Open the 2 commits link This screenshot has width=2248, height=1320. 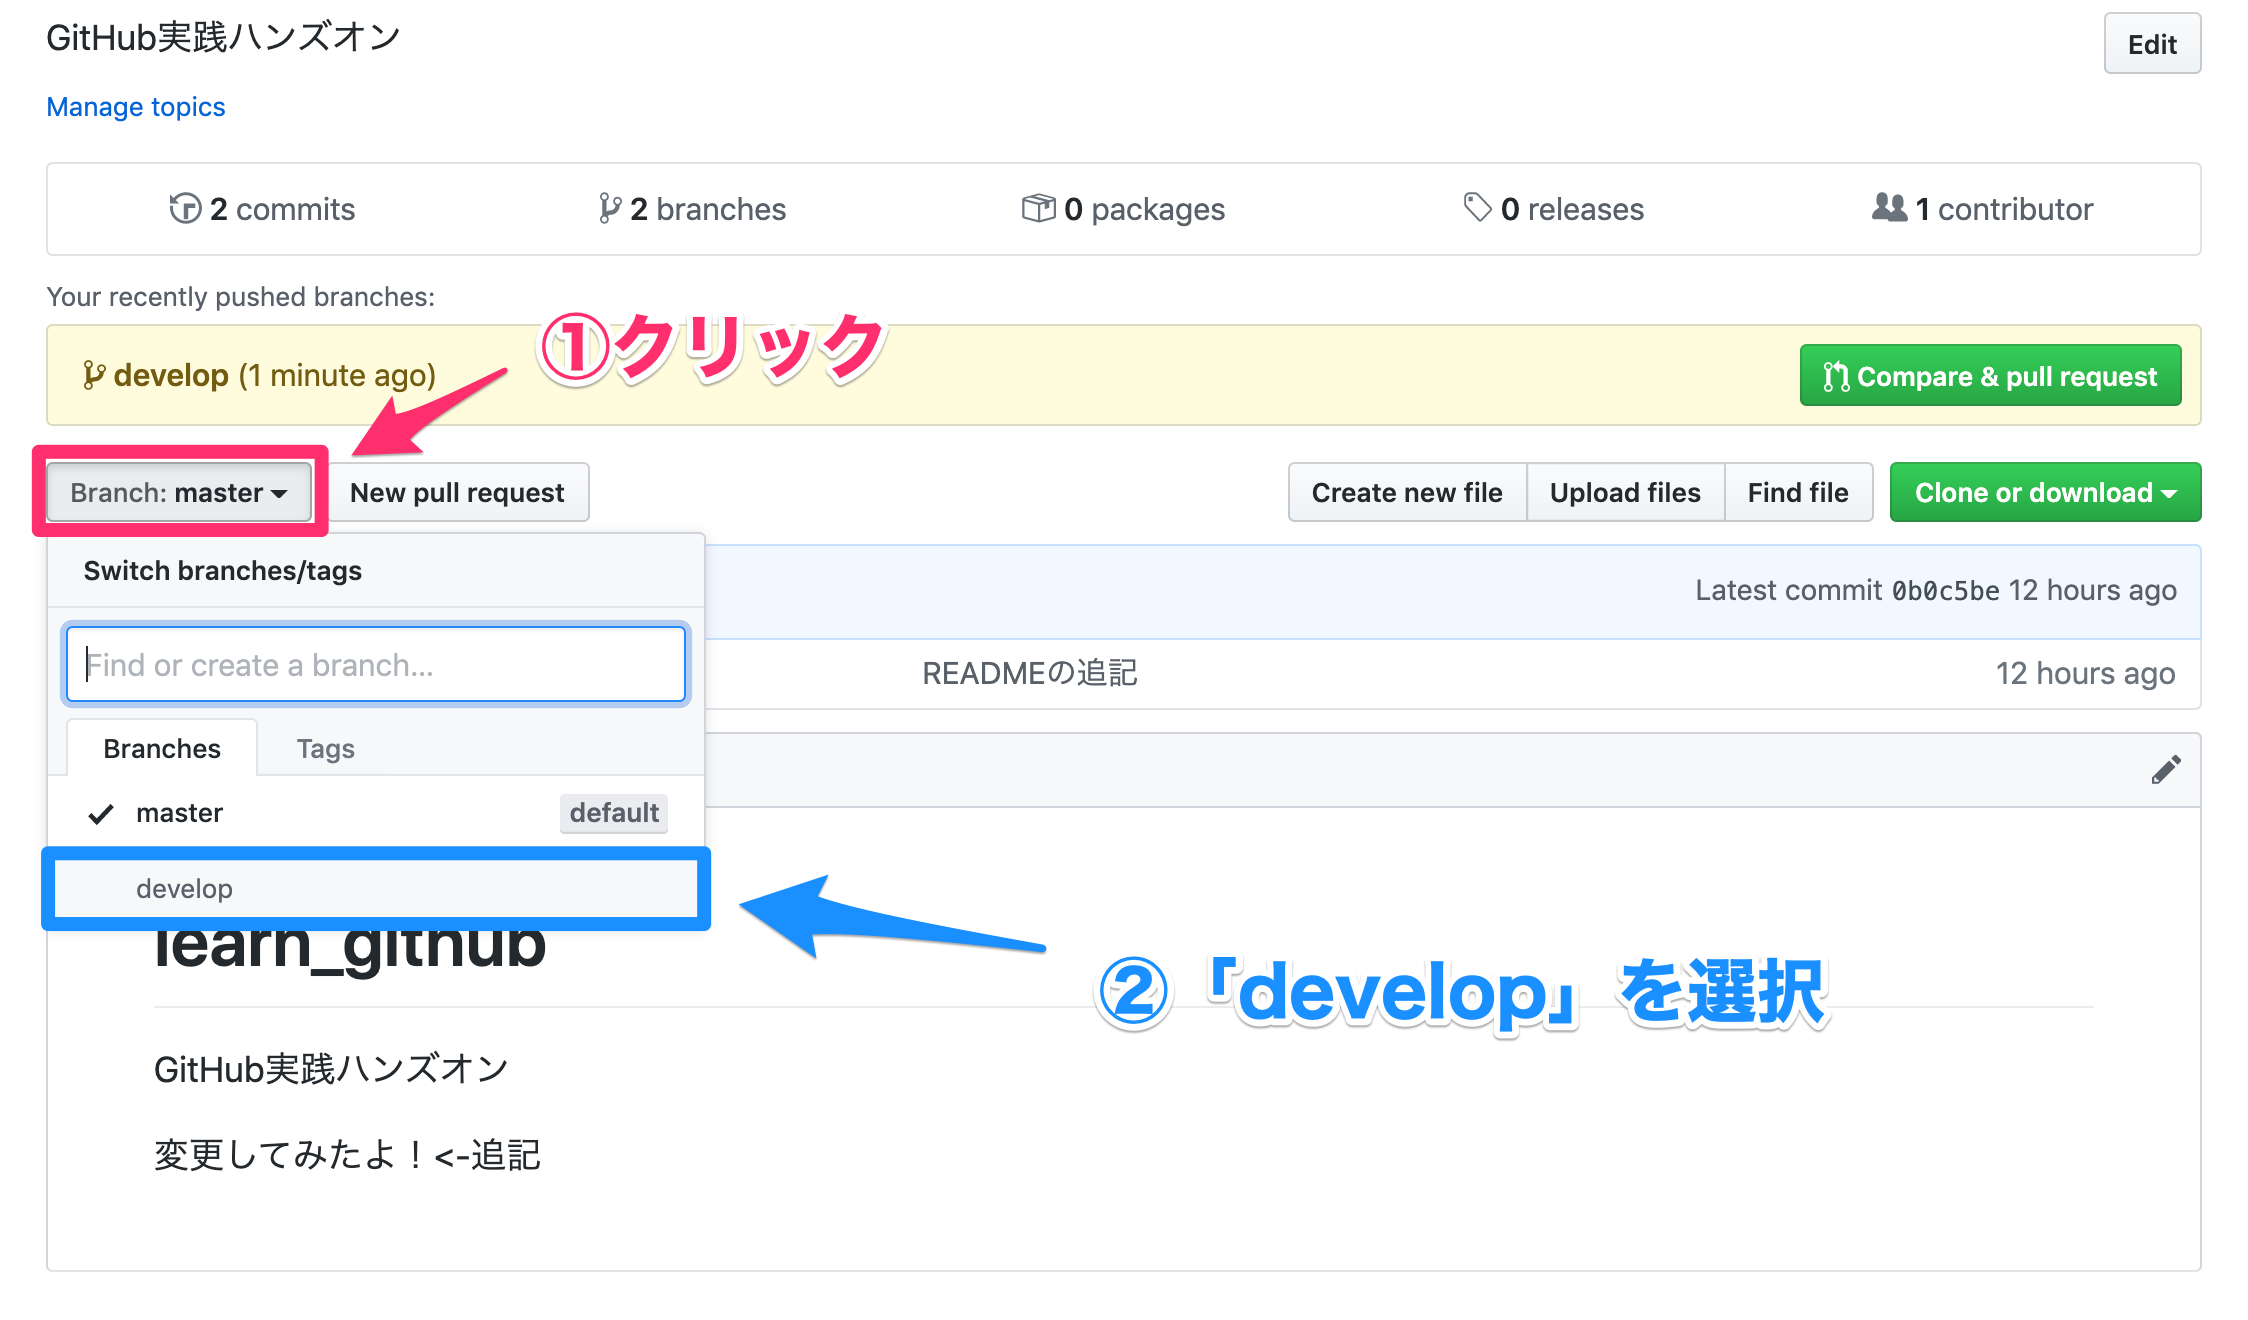click(262, 208)
